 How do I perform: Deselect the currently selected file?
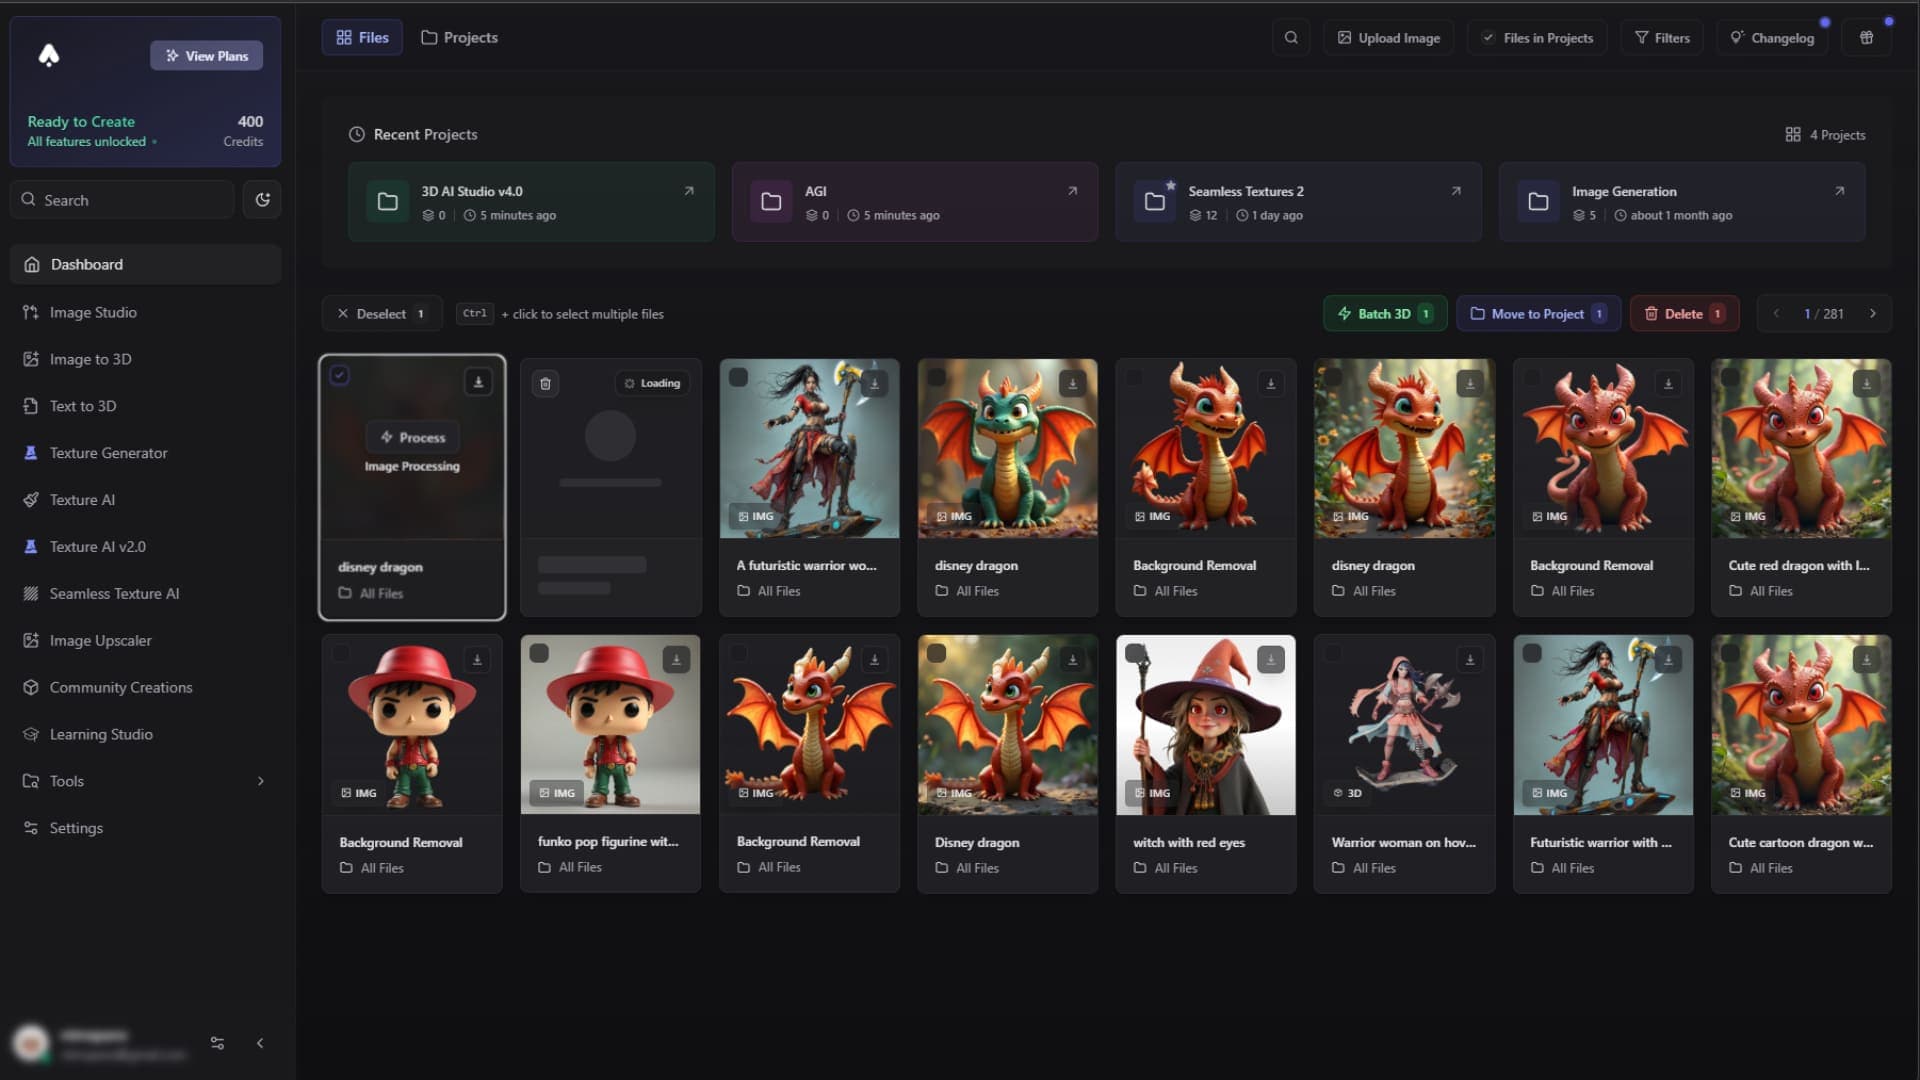coord(380,313)
